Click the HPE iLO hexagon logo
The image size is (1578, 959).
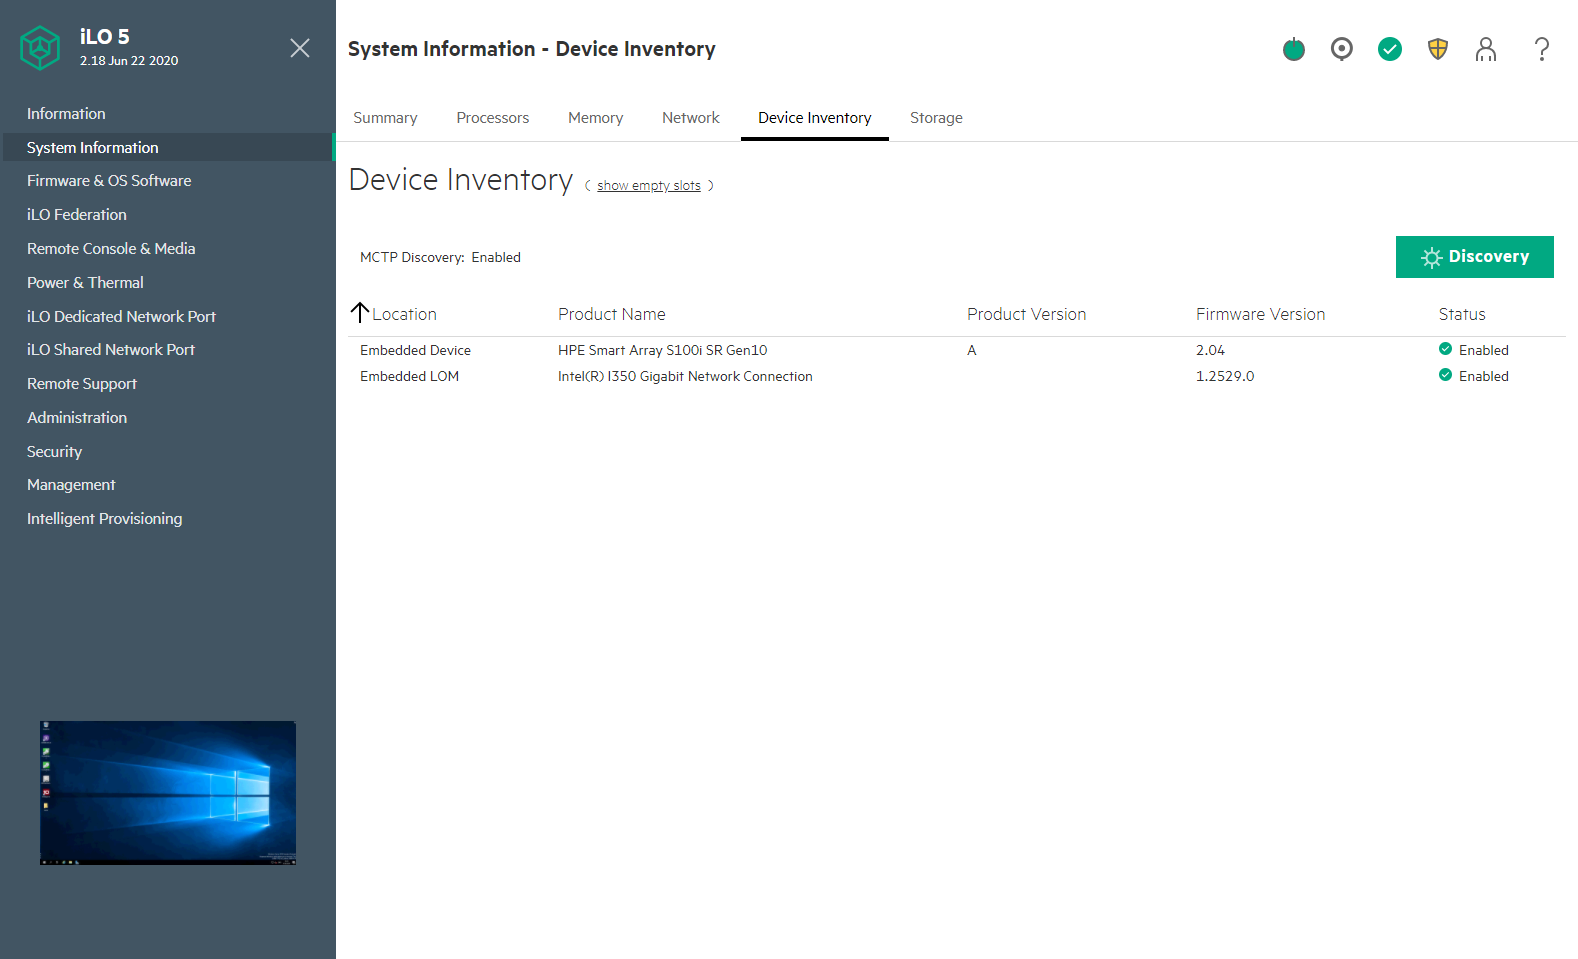40,48
